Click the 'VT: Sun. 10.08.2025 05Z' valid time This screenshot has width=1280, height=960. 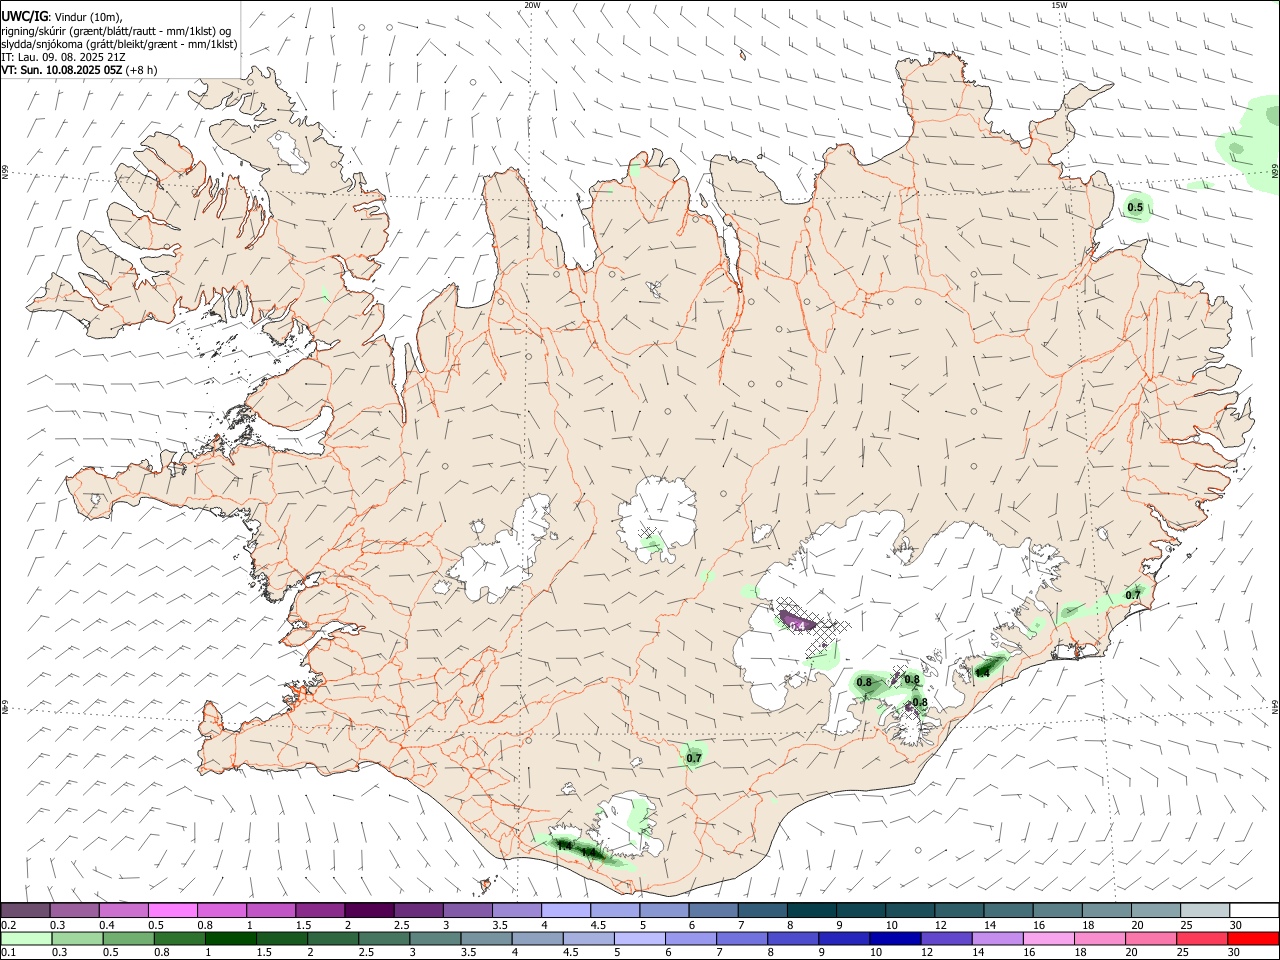pos(62,70)
